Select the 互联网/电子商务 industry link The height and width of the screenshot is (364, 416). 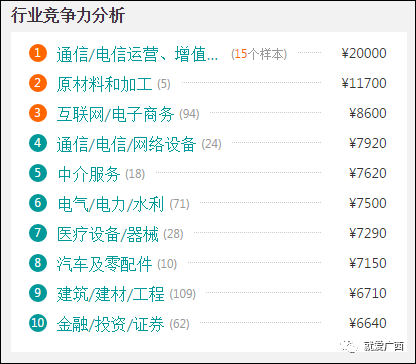[115, 114]
